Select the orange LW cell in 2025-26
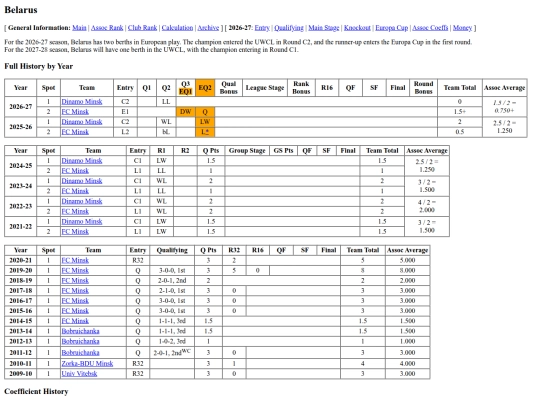Viewport: 540px width, 405px height. 205,122
